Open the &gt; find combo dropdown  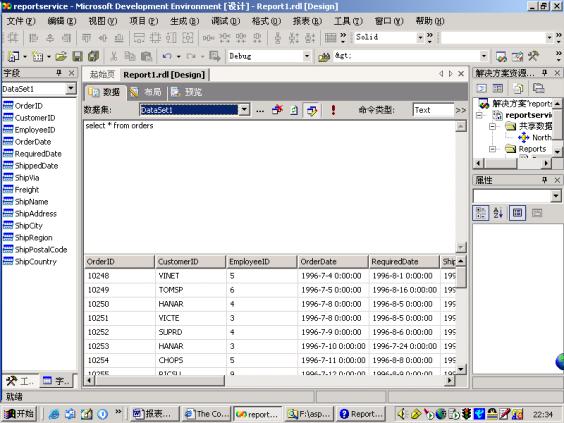tap(484, 56)
